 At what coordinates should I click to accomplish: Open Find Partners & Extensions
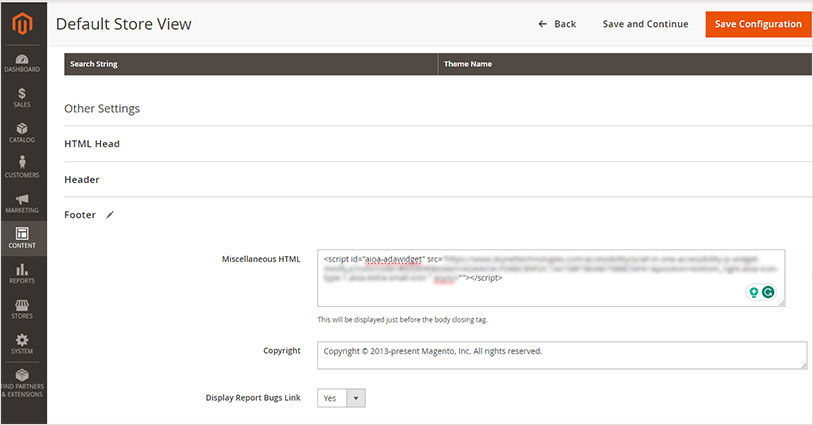coord(22,384)
